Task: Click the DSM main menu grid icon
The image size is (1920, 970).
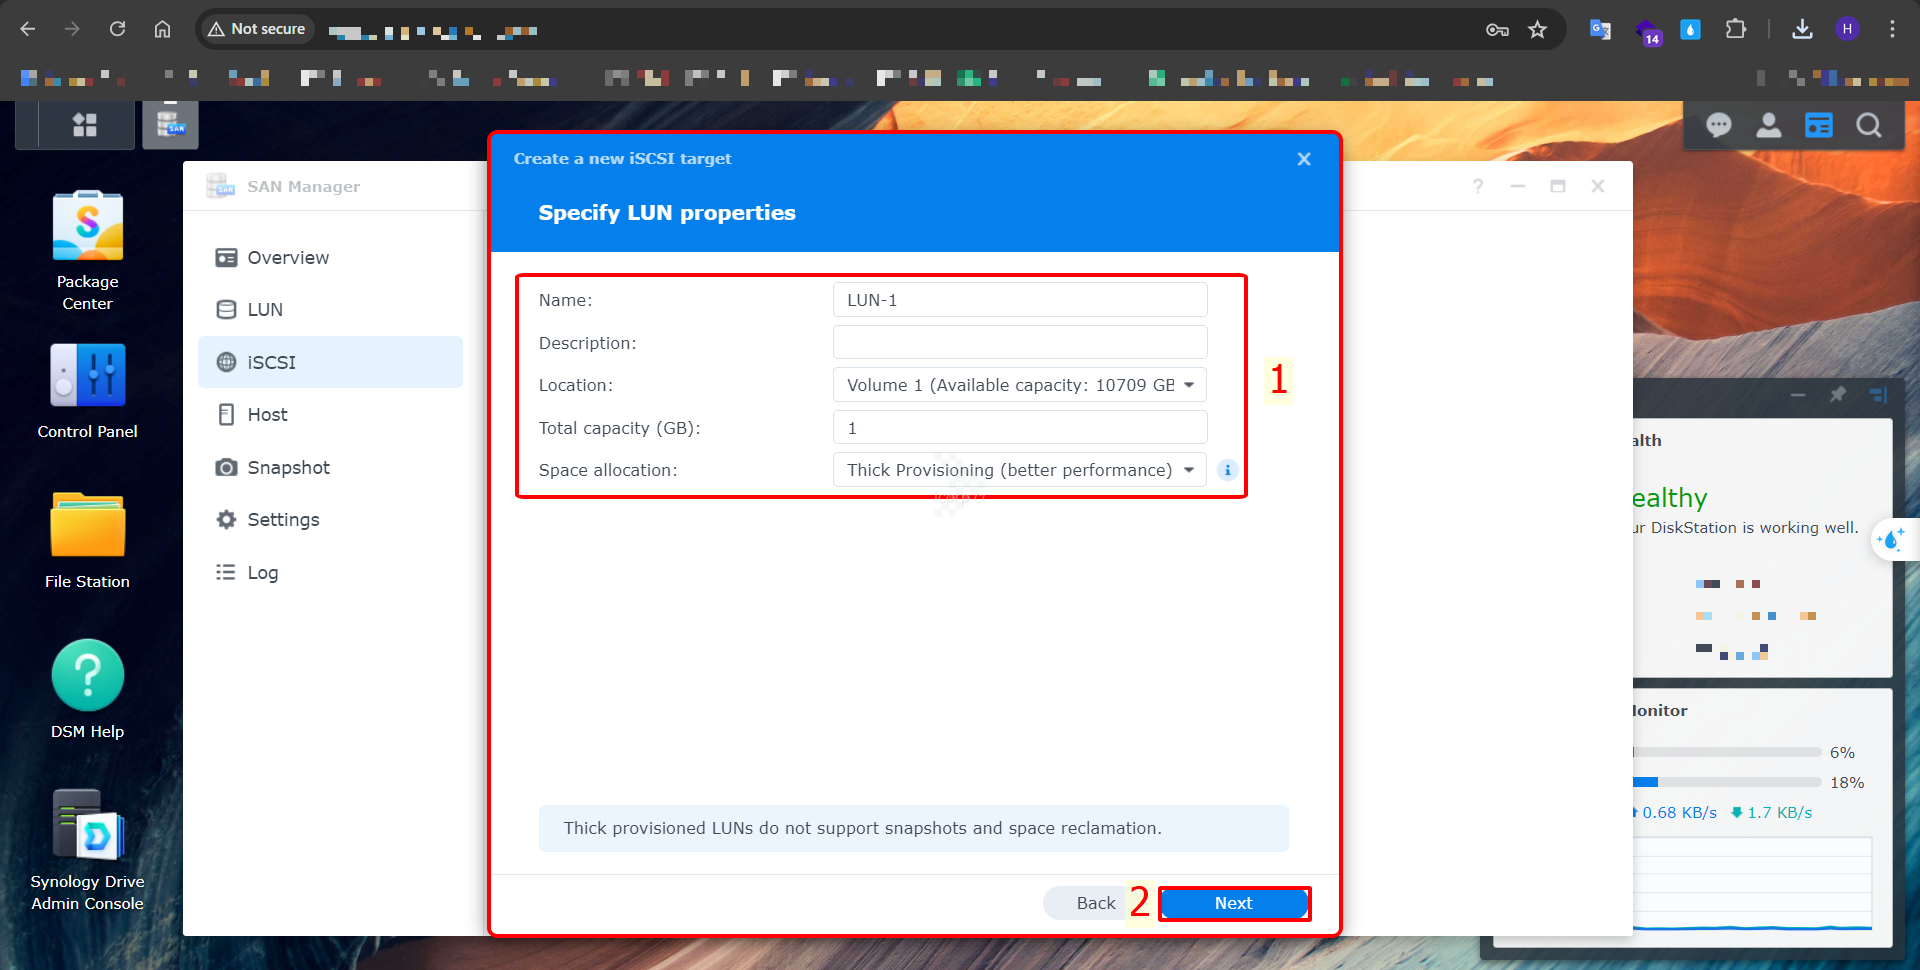Action: pos(85,125)
